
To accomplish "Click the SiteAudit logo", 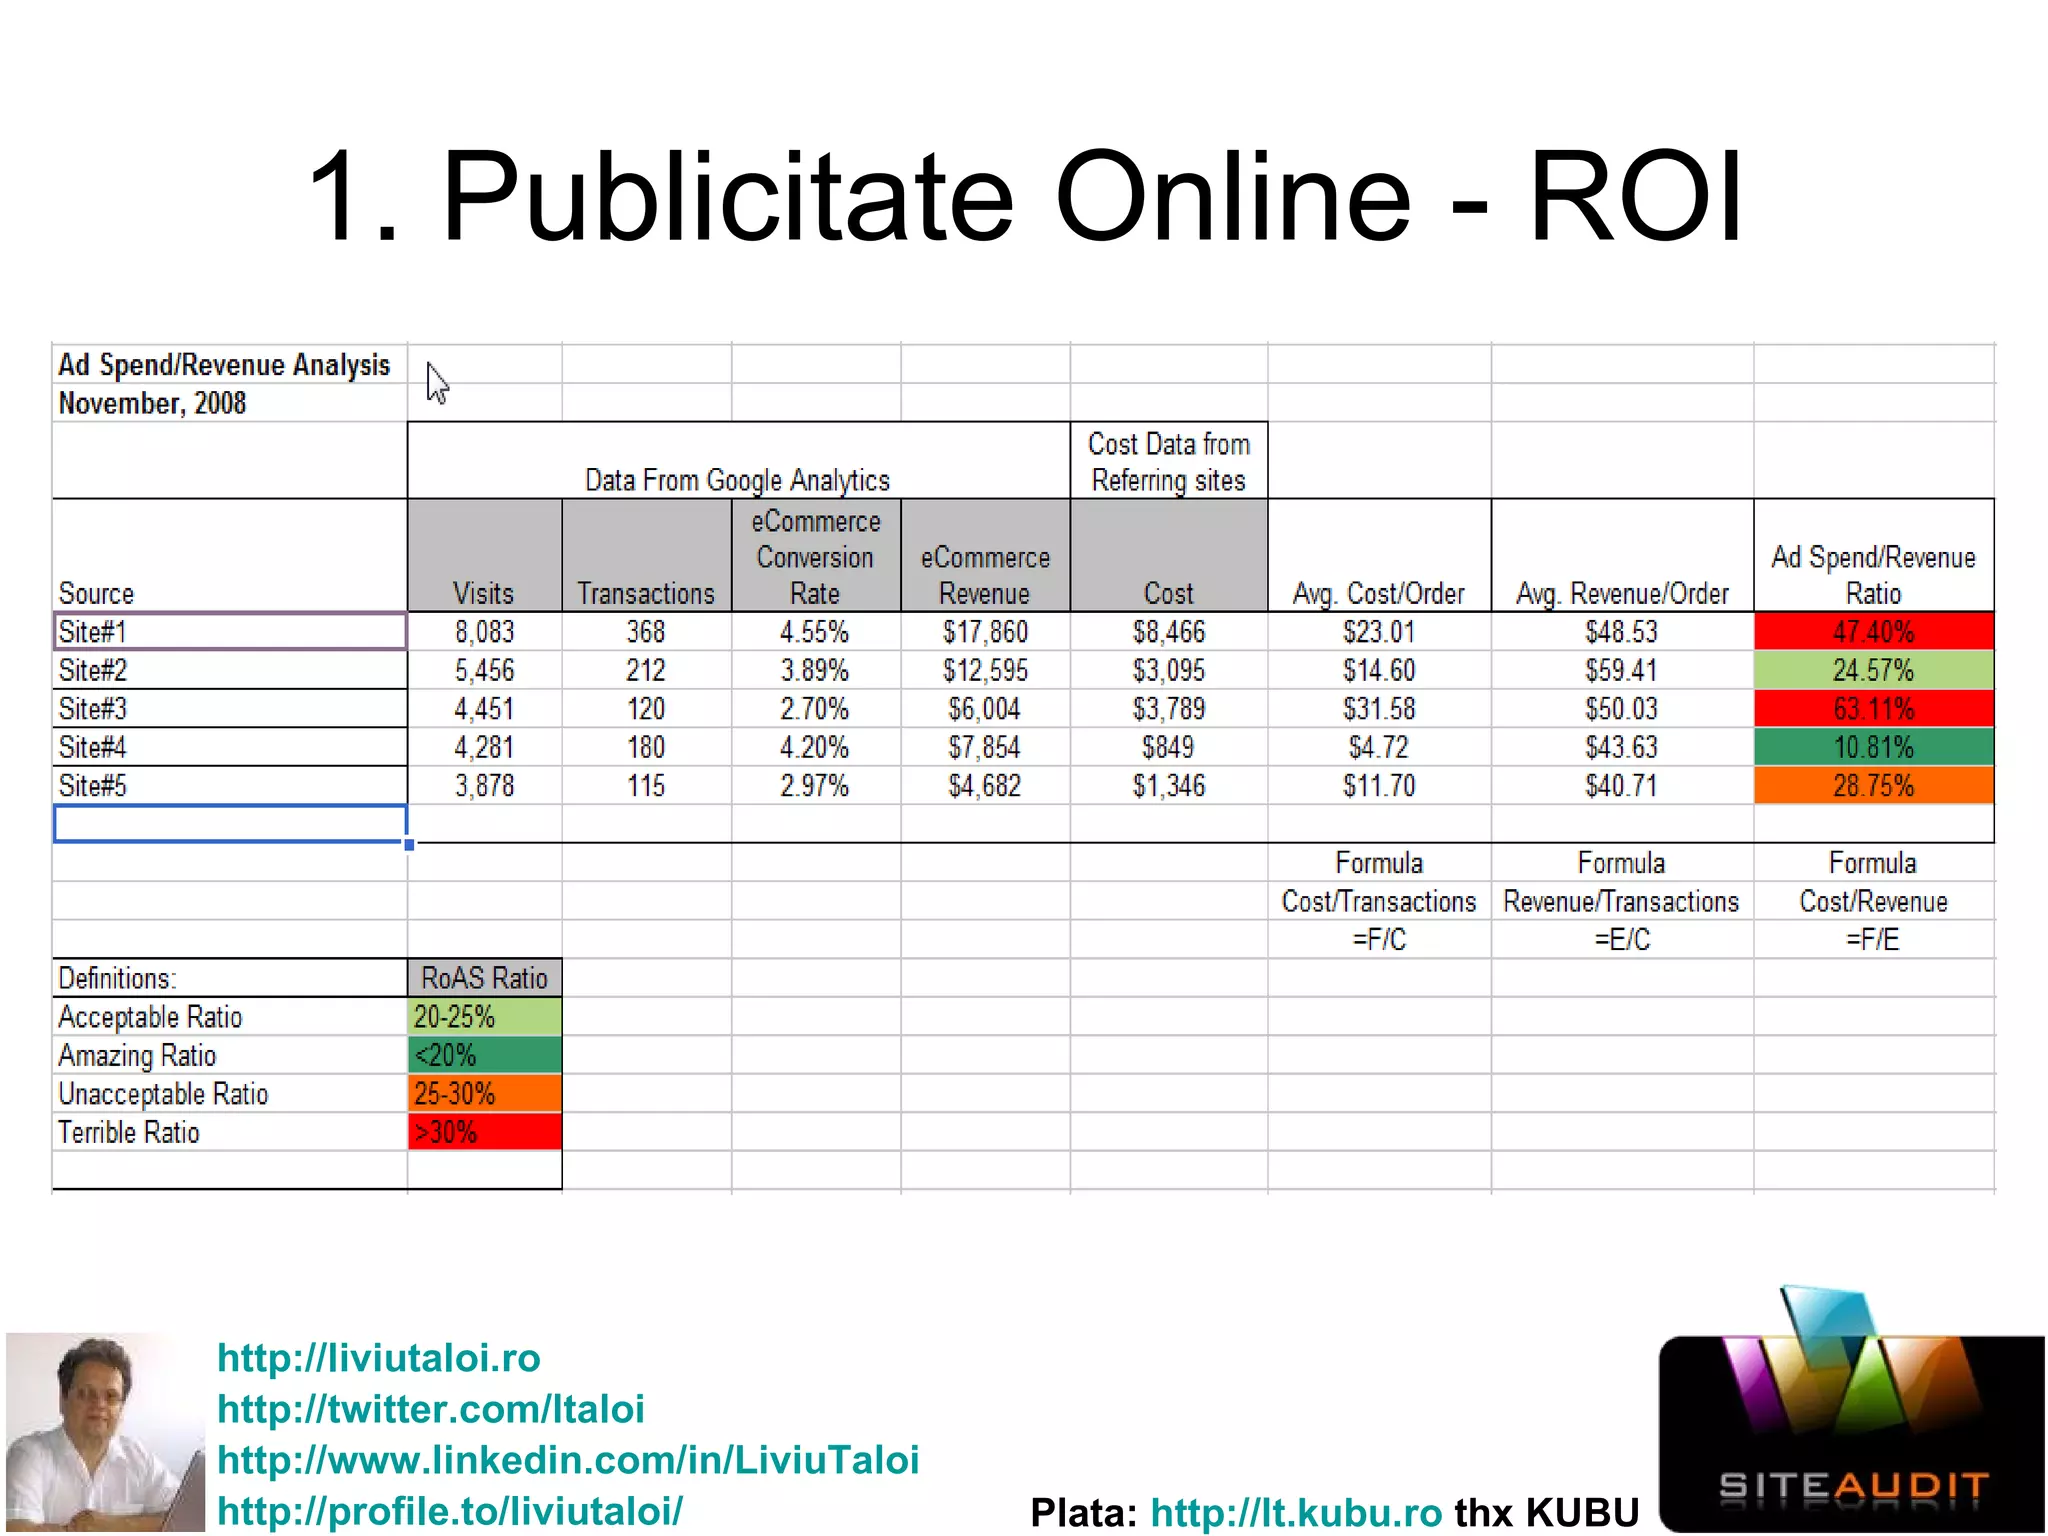I will (x=1852, y=1410).
